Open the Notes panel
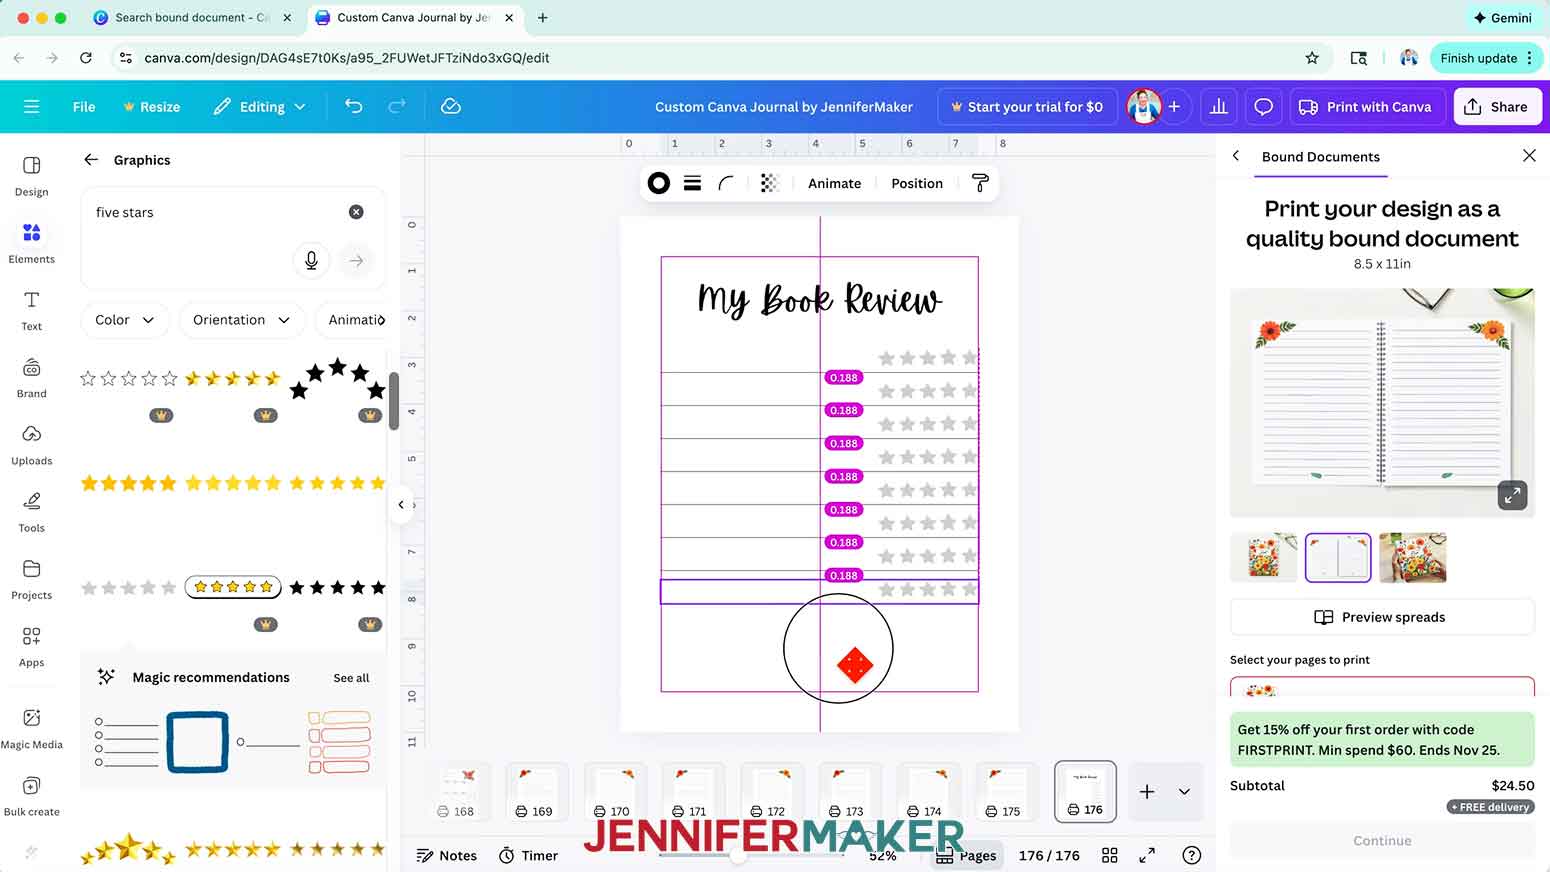 point(446,855)
